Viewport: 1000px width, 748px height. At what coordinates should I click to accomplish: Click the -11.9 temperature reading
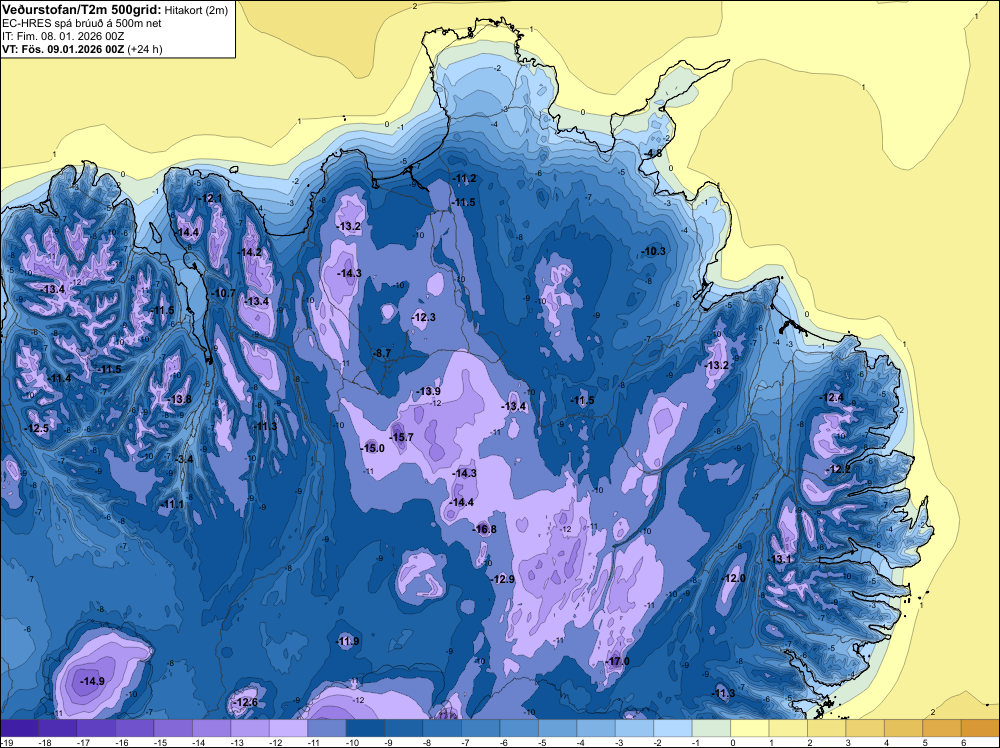348,642
